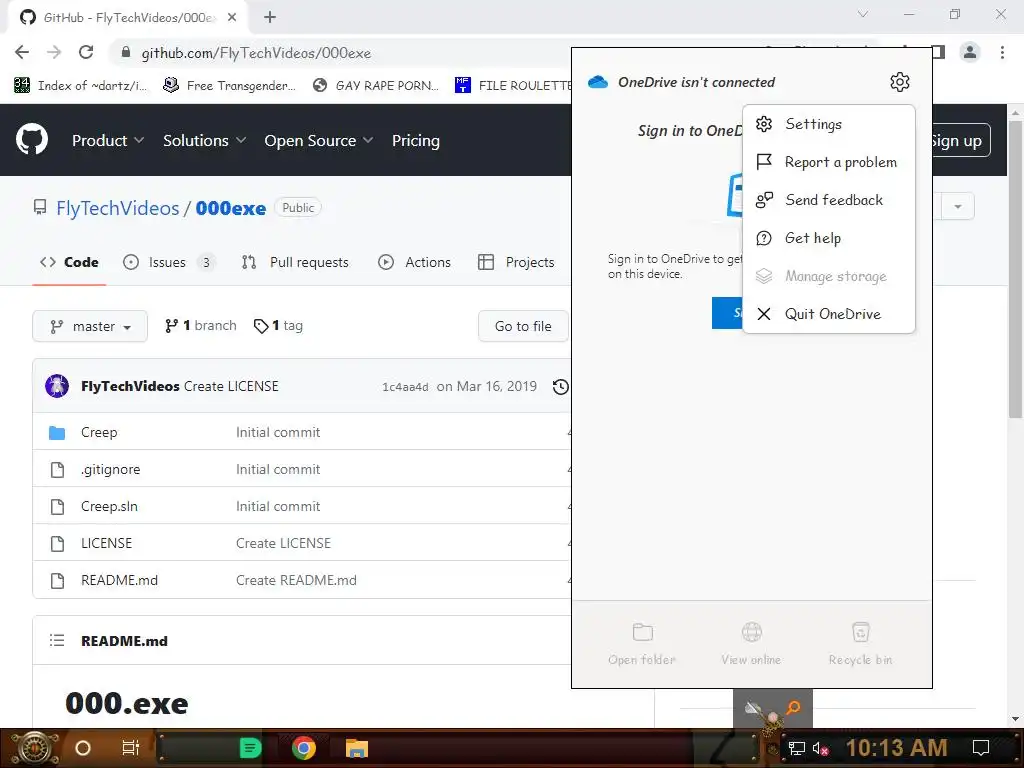This screenshot has height=768, width=1024.
Task: Open Chrome from the taskbar
Action: [304, 748]
